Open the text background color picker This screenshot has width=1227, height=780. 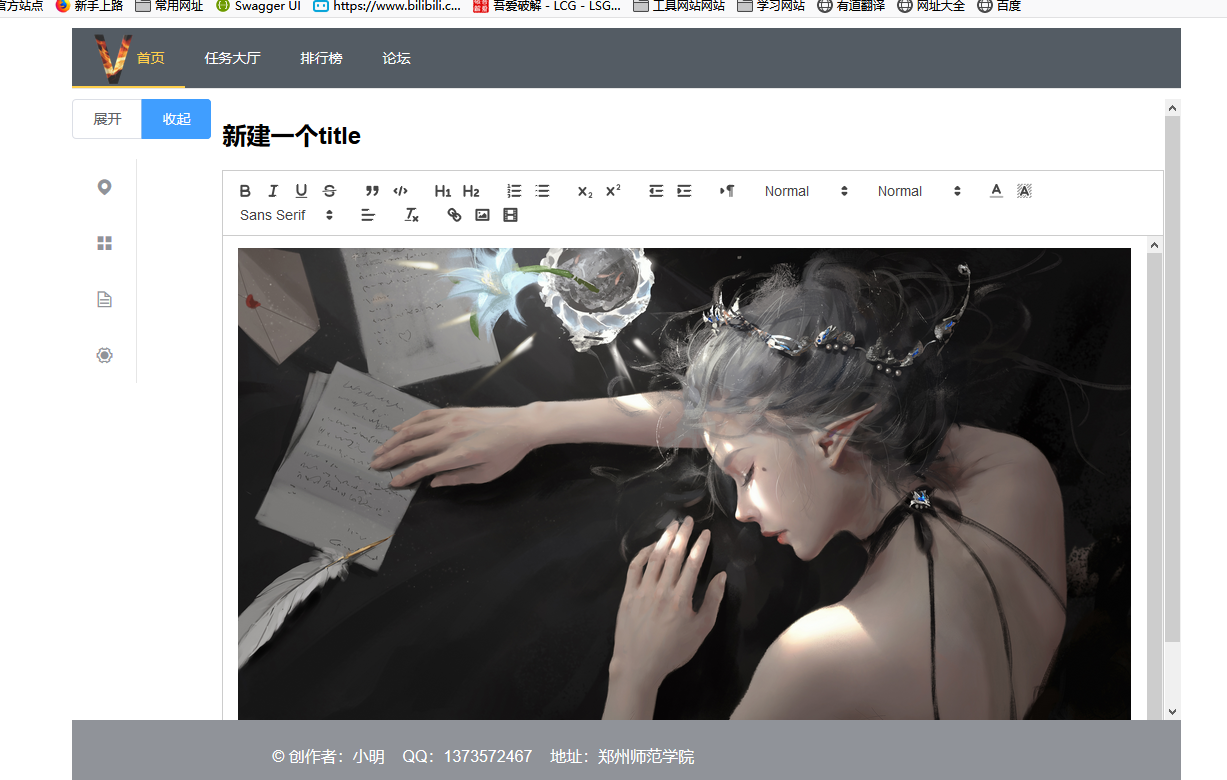pyautogui.click(x=1024, y=191)
